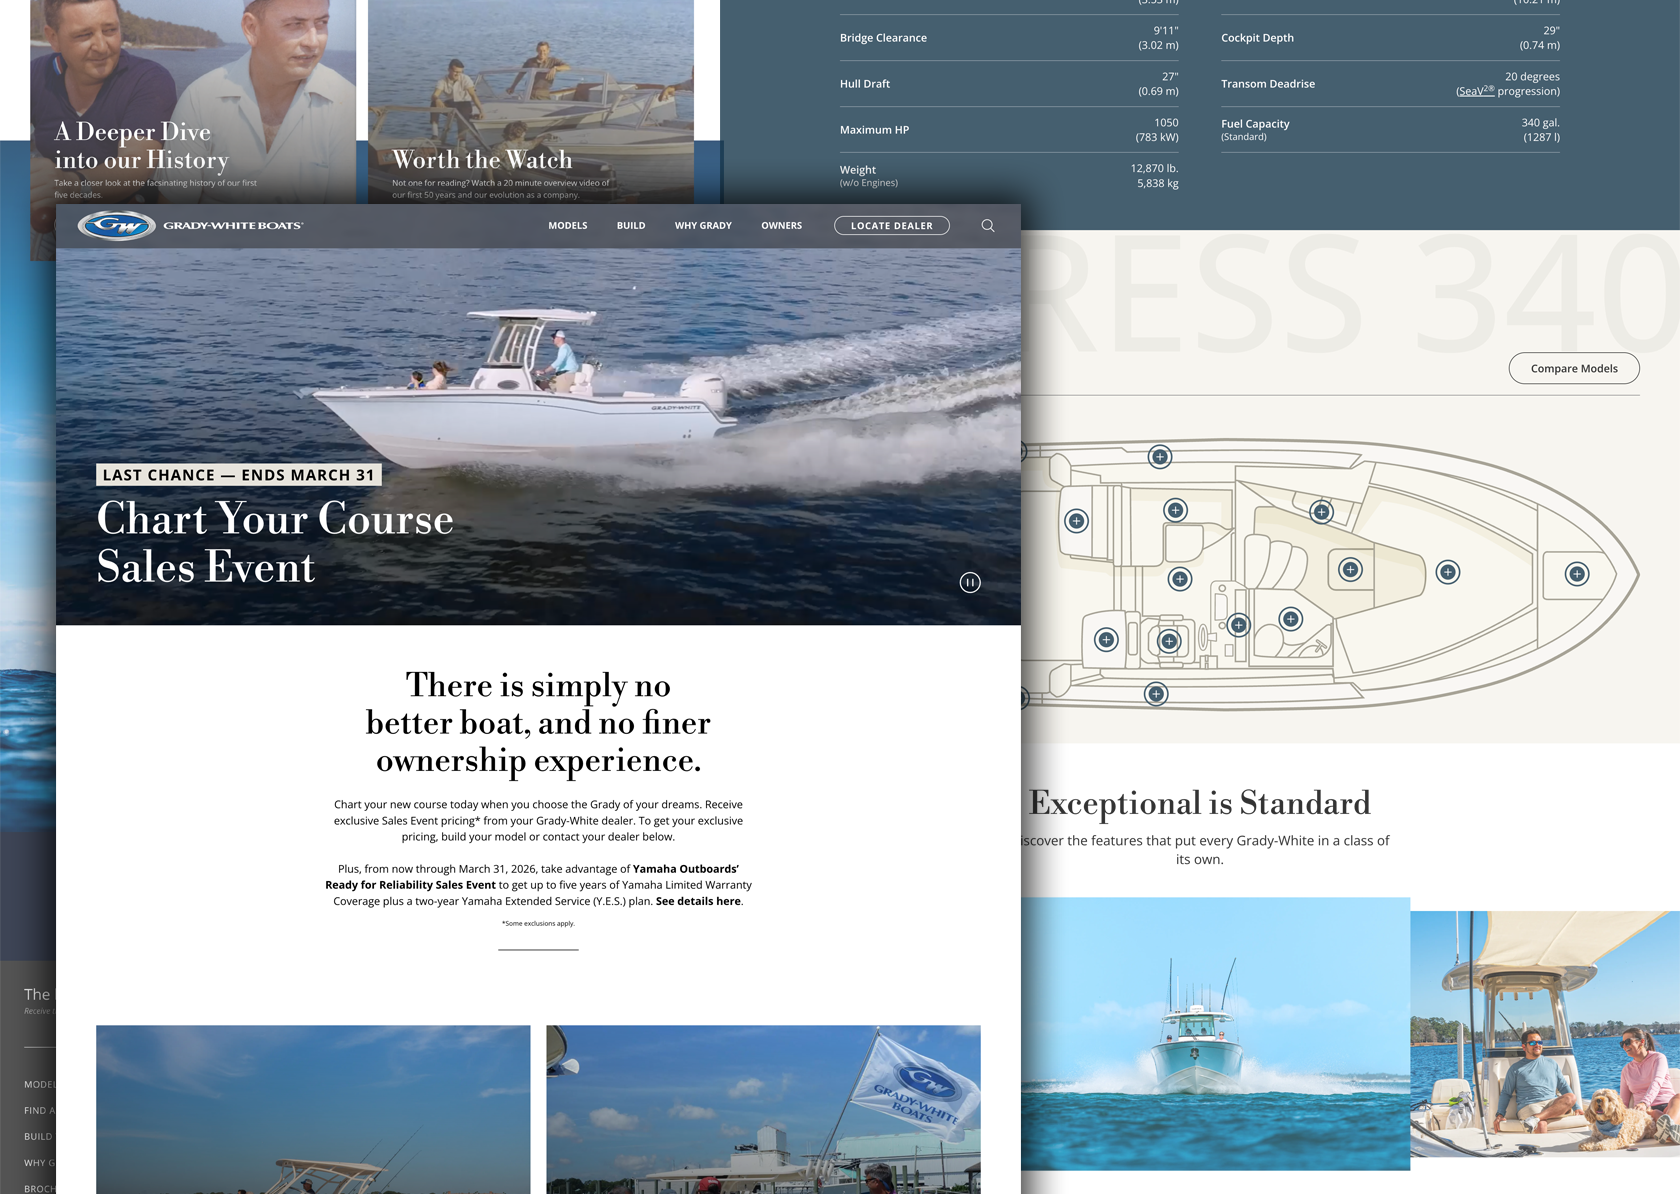Click the Locate Dealer button

(x=891, y=226)
